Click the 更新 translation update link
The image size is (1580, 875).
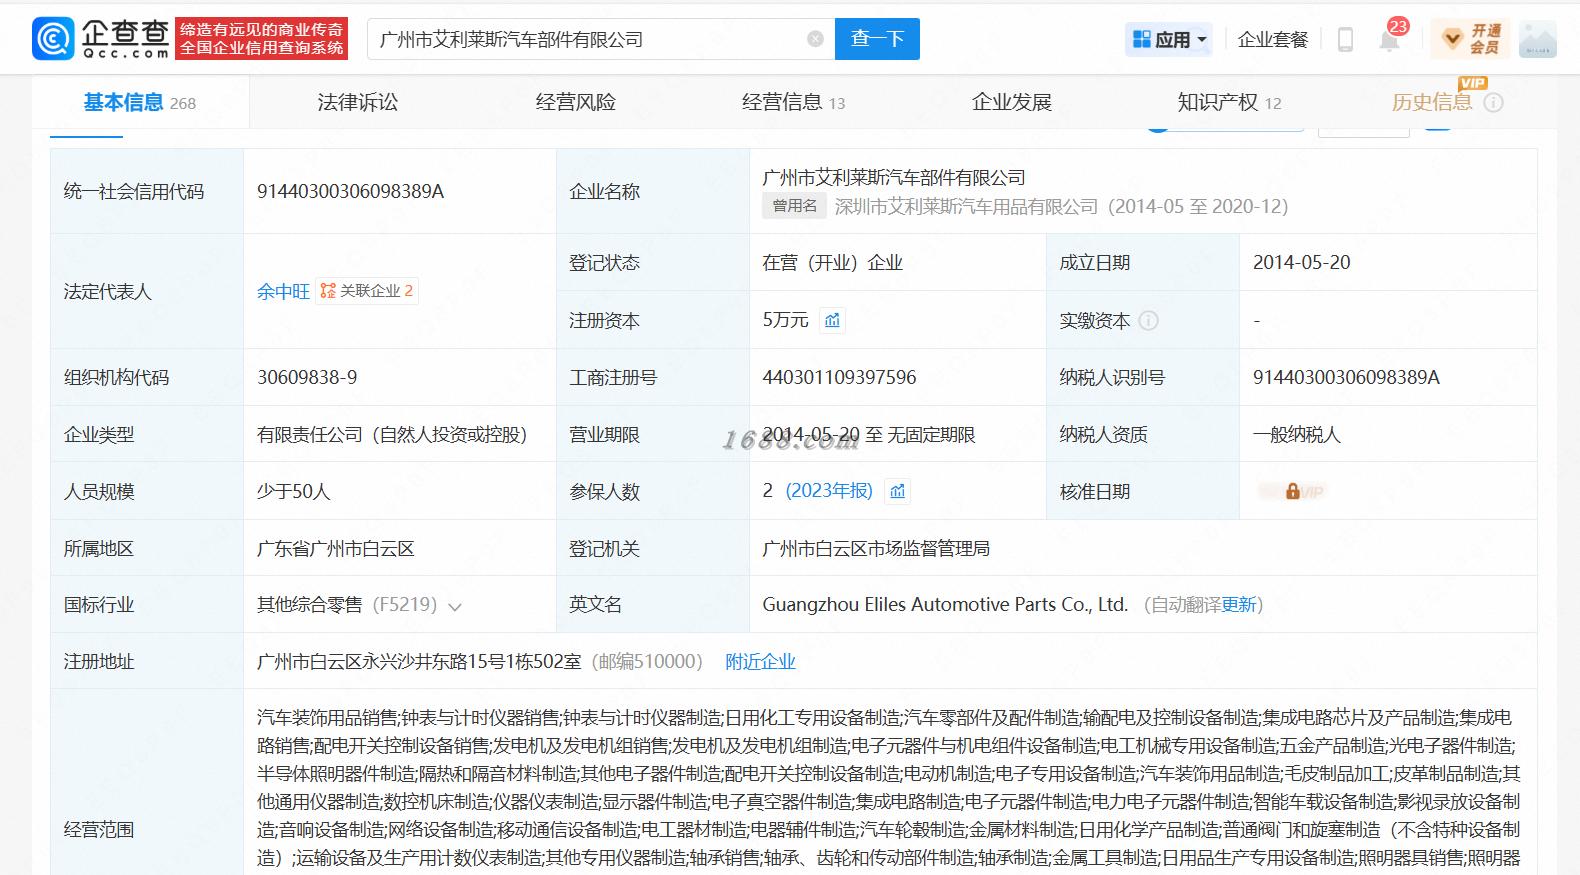(x=1238, y=605)
